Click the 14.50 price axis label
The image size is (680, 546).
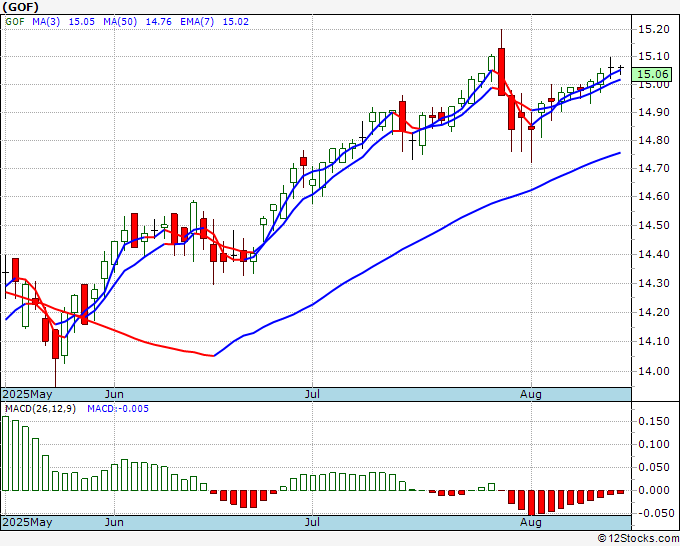pyautogui.click(x=654, y=225)
